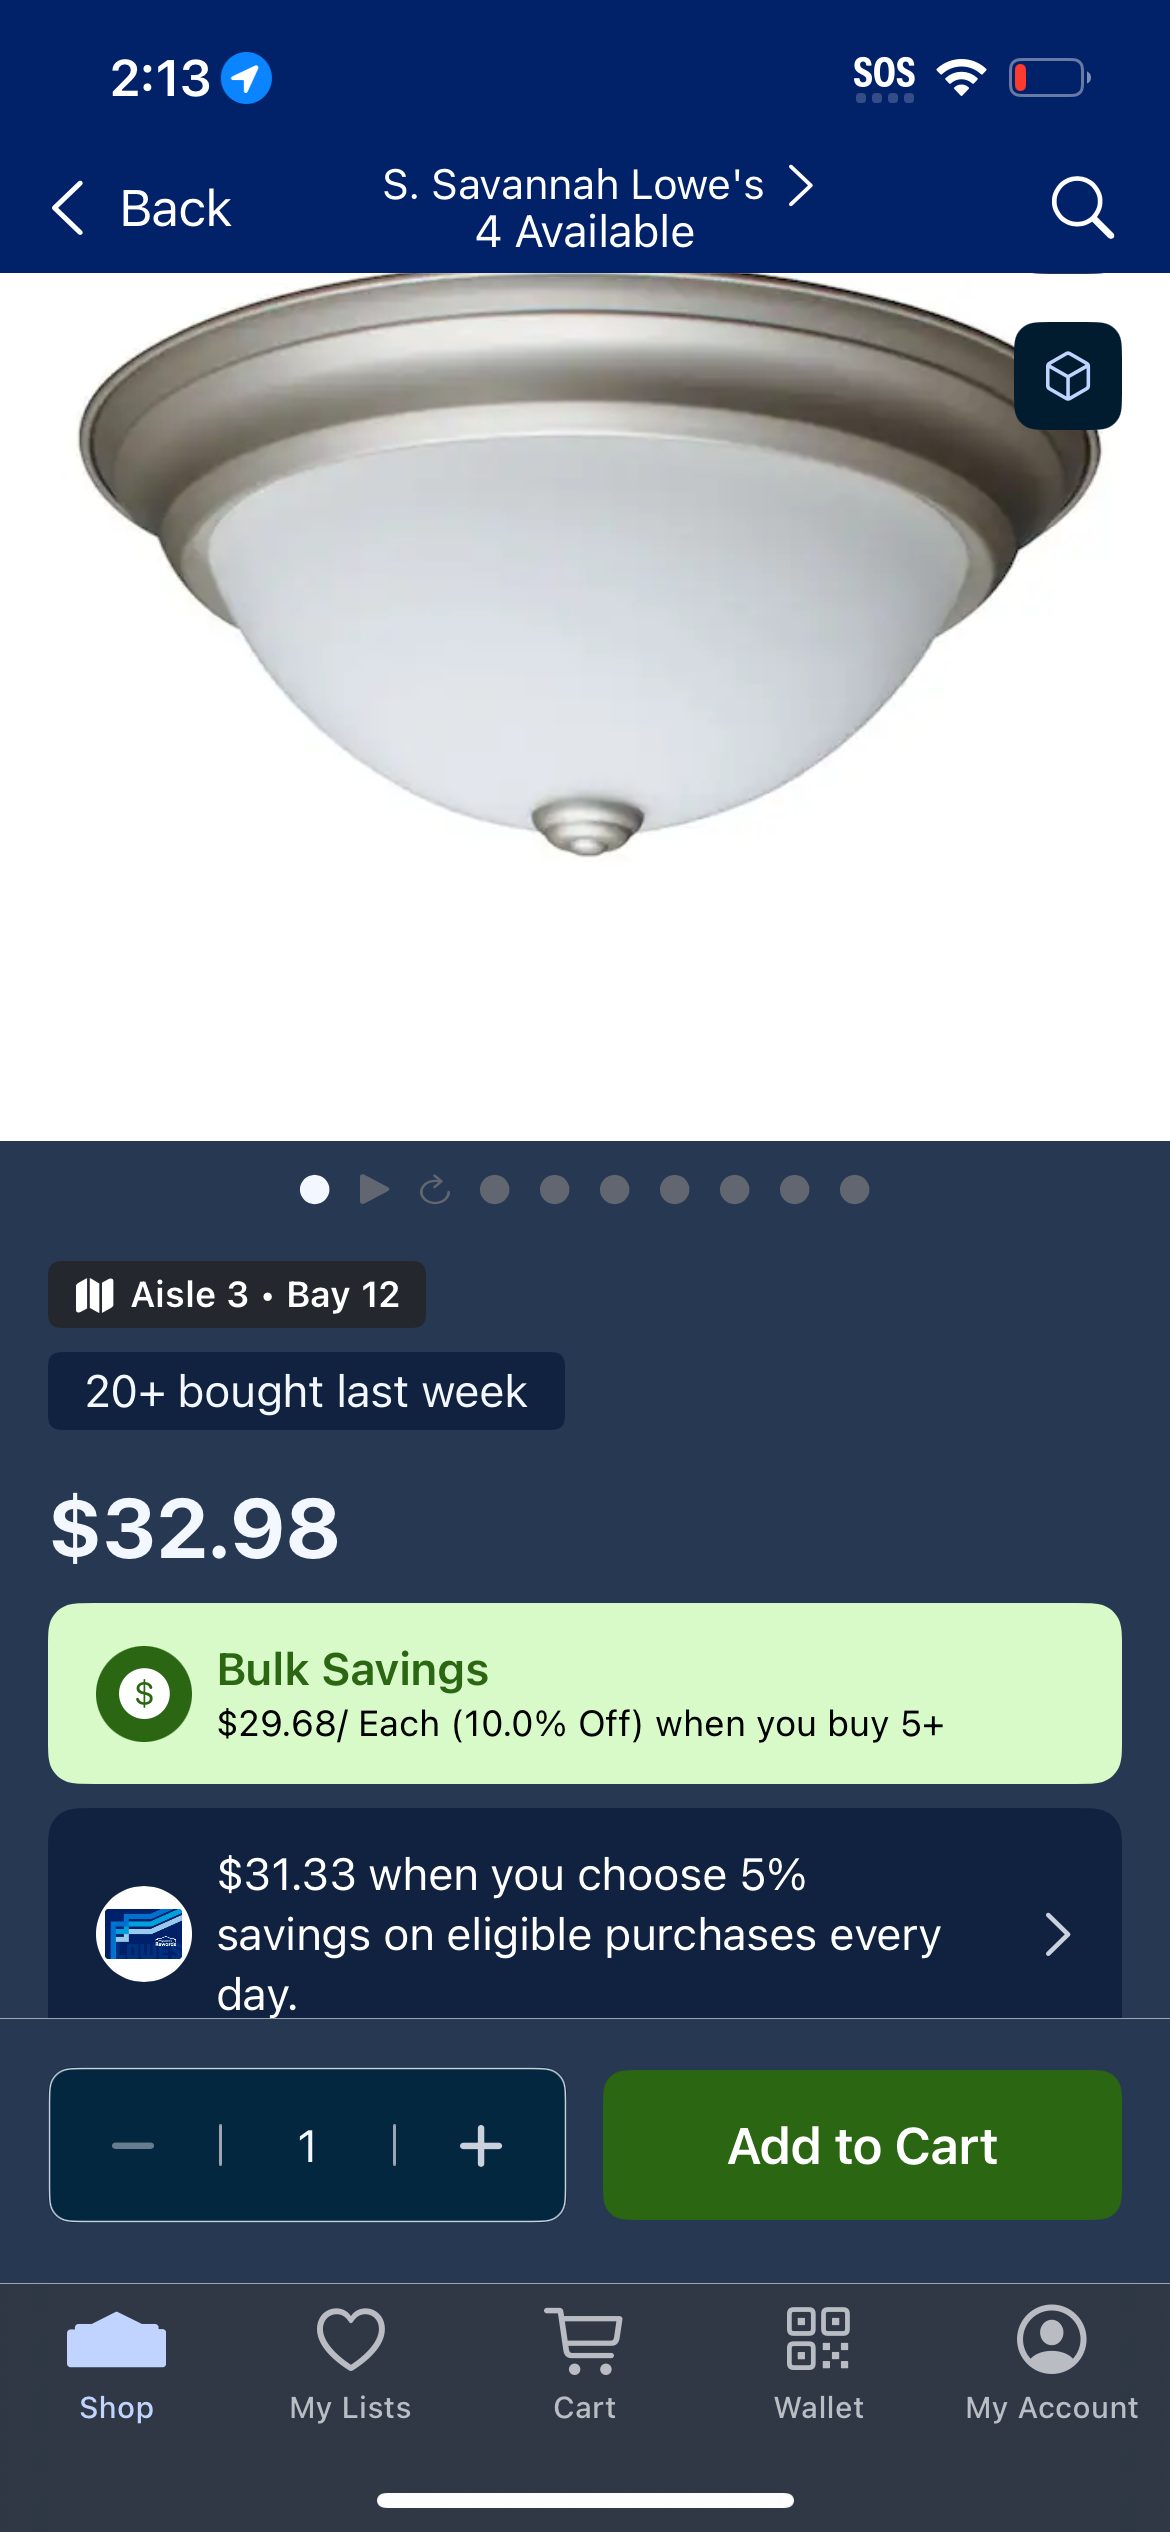Open the Wallet QR code tab
The width and height of the screenshot is (1170, 2532).
click(818, 2365)
